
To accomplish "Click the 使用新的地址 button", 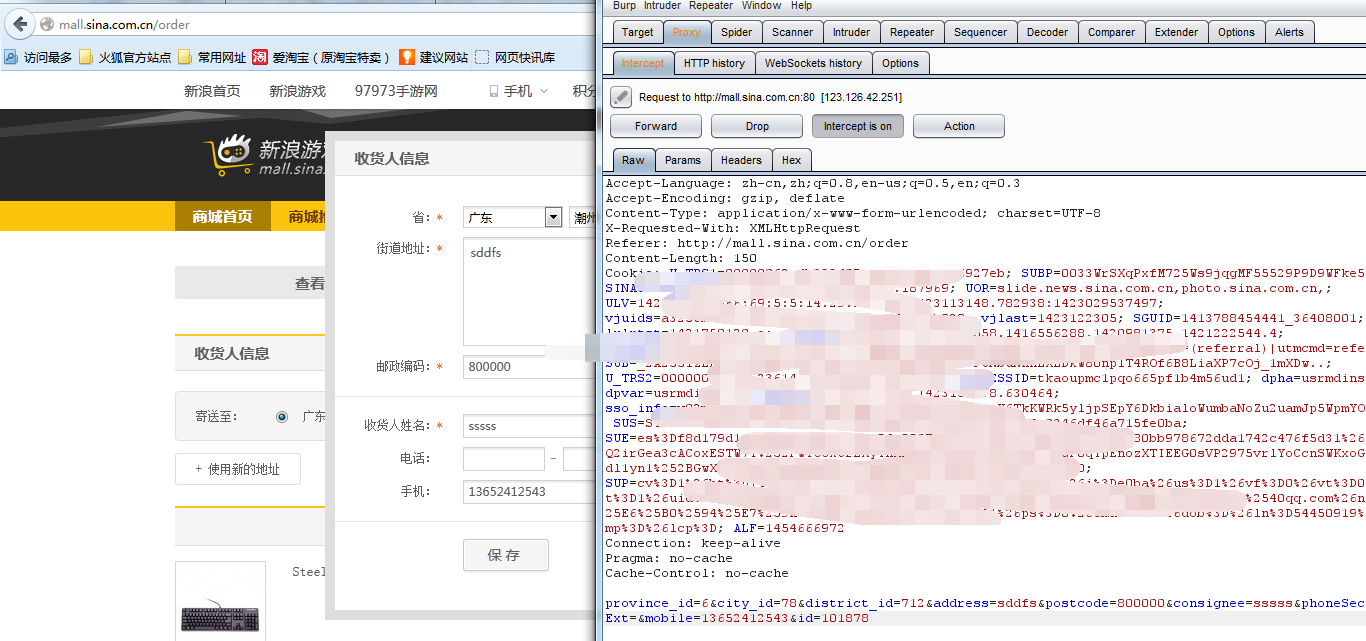I will click(x=238, y=469).
